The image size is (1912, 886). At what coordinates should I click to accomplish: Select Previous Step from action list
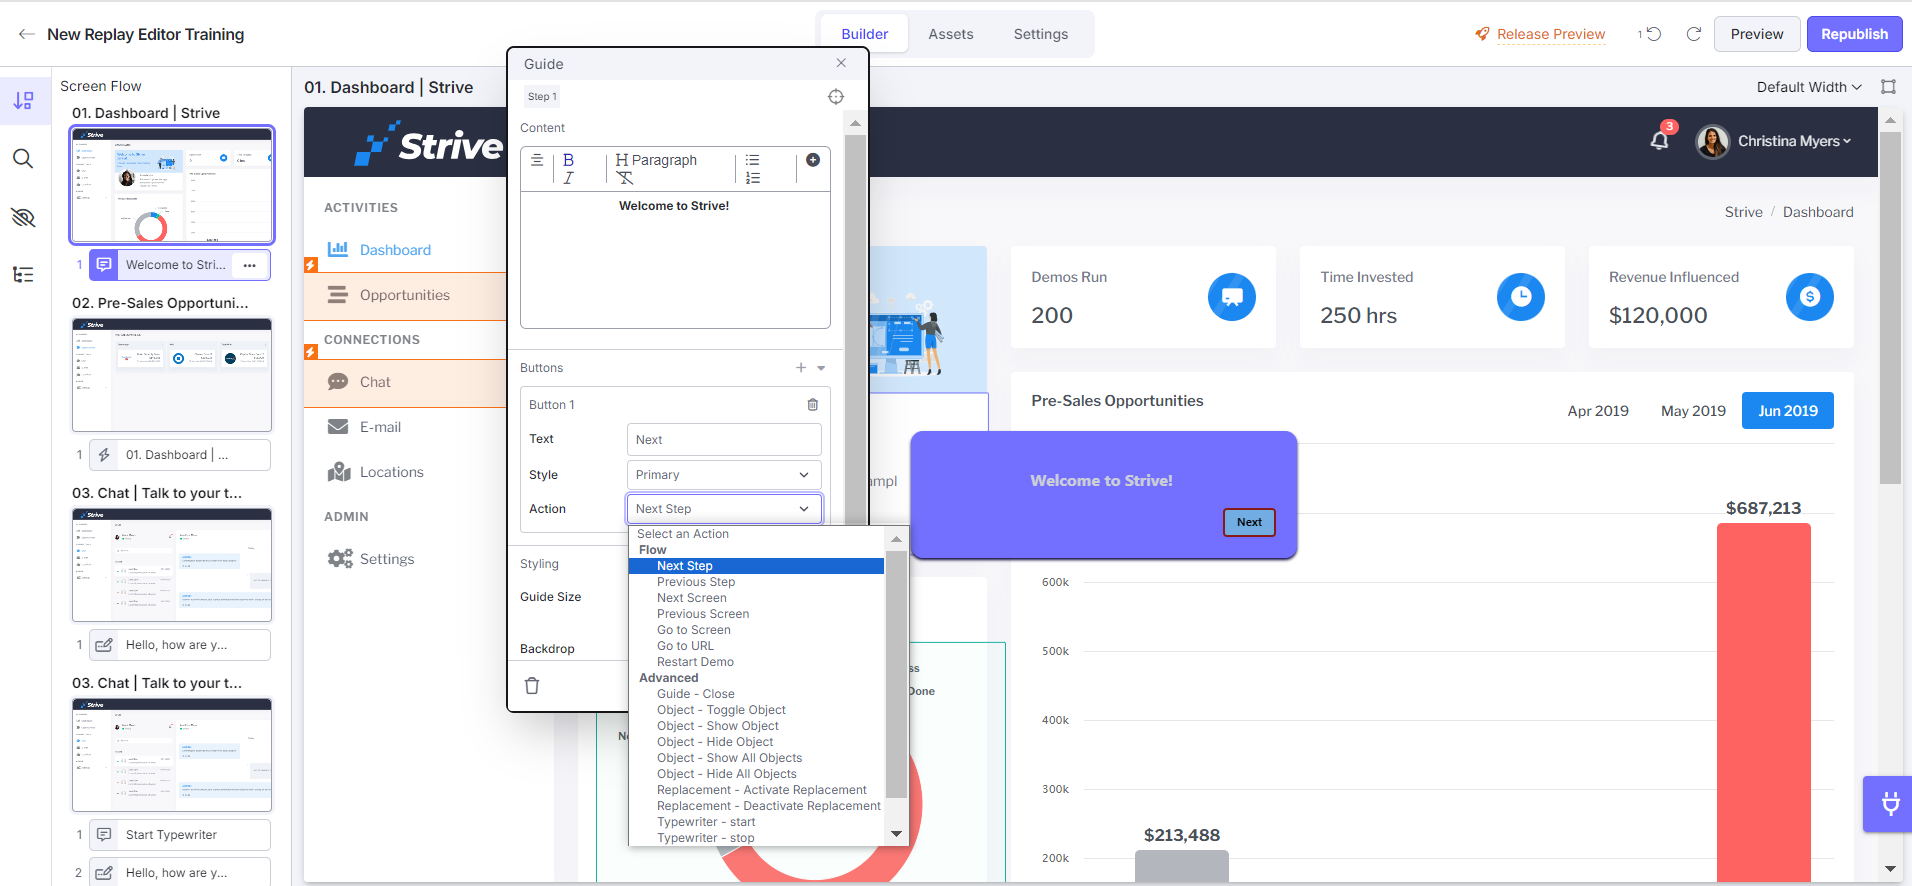[x=696, y=582]
